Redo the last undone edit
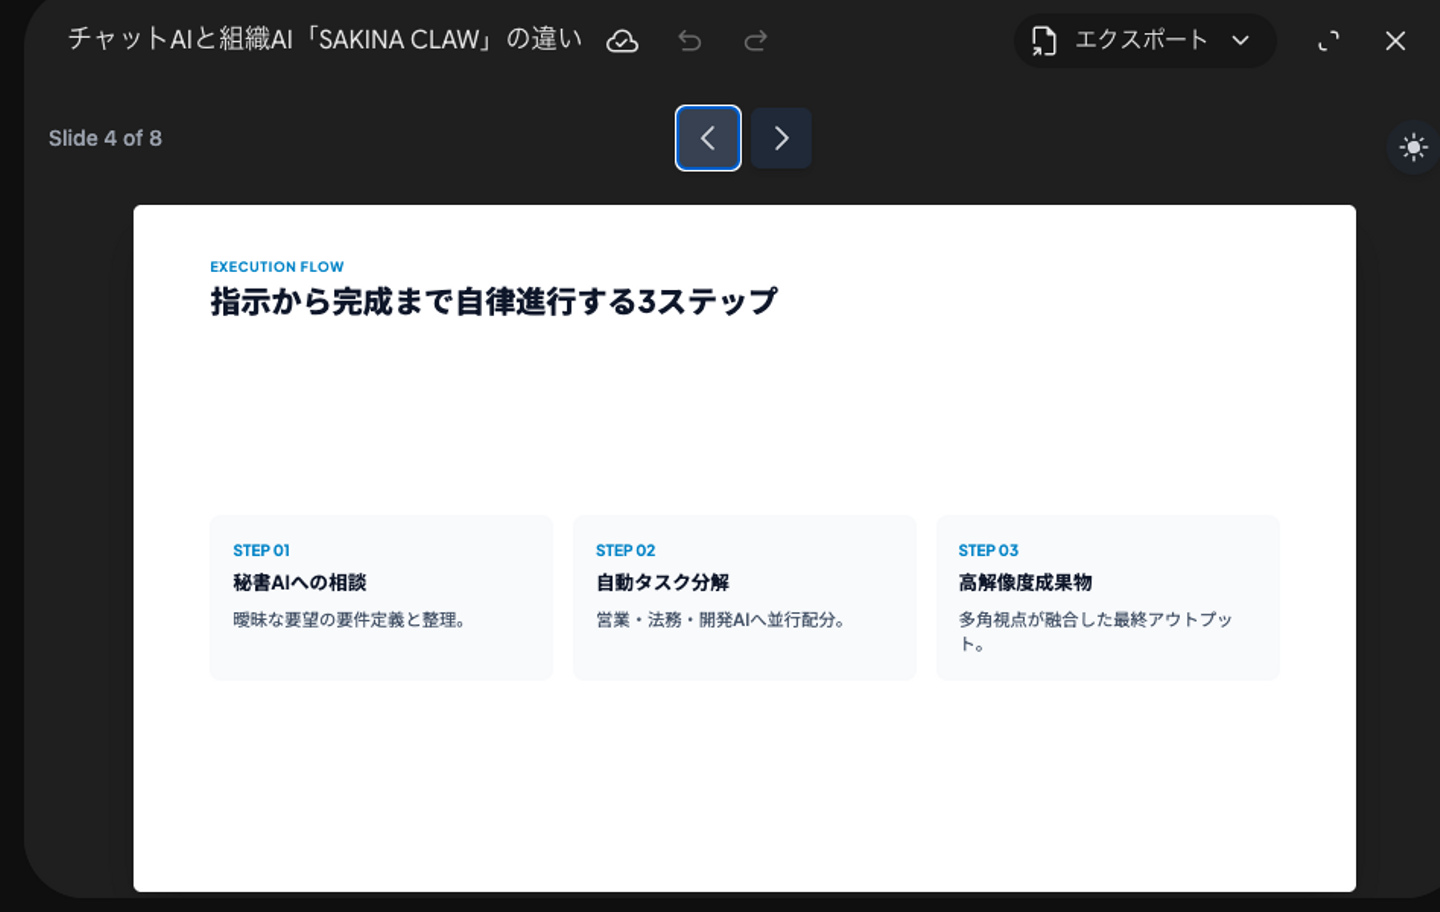Viewport: 1440px width, 912px height. pos(756,41)
